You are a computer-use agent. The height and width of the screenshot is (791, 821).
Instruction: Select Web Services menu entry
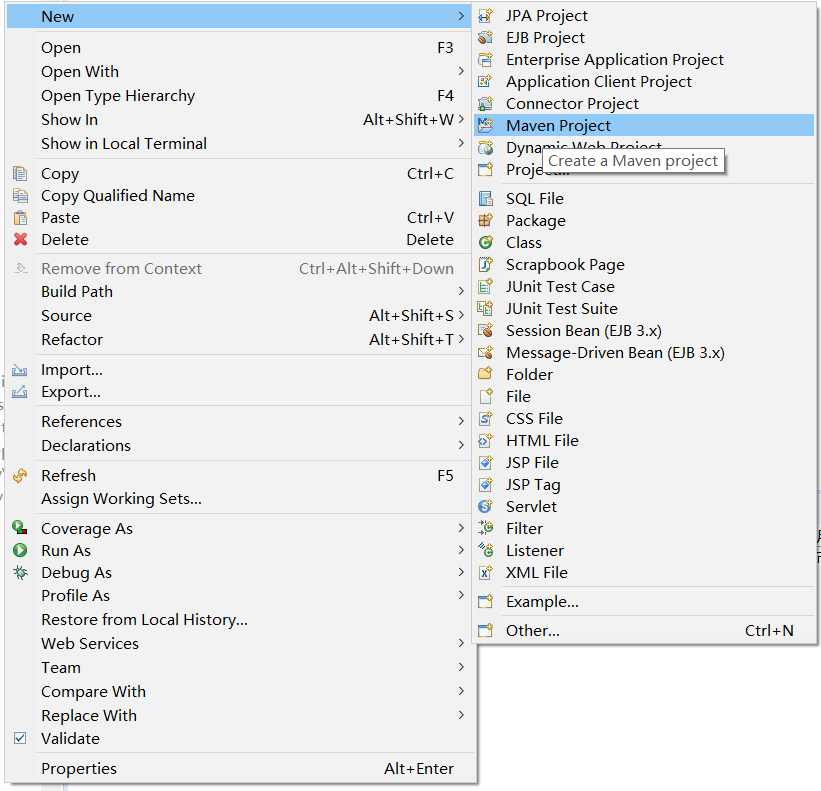(x=241, y=643)
